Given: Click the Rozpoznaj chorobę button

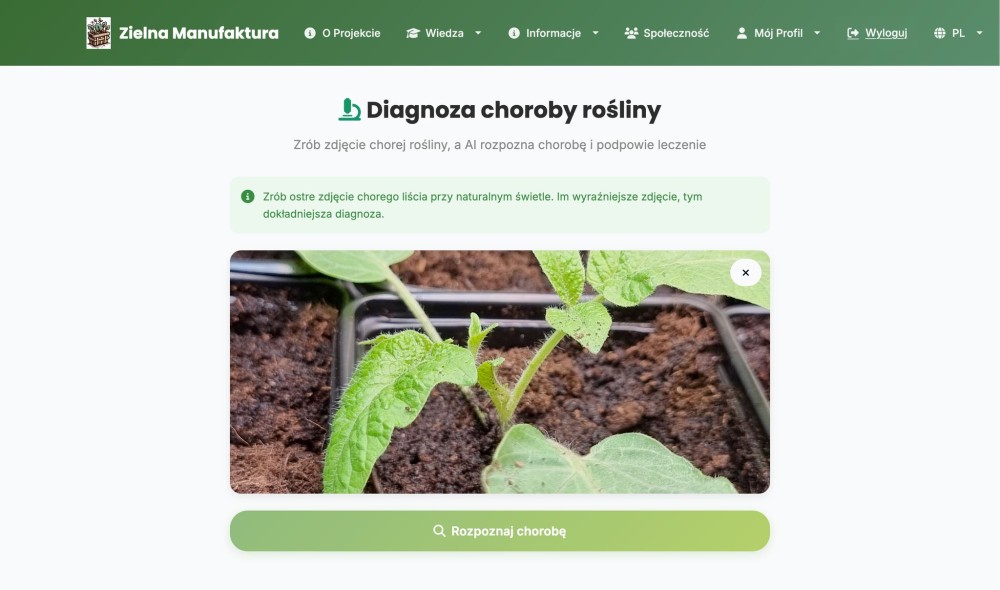Looking at the screenshot, I should 500,531.
